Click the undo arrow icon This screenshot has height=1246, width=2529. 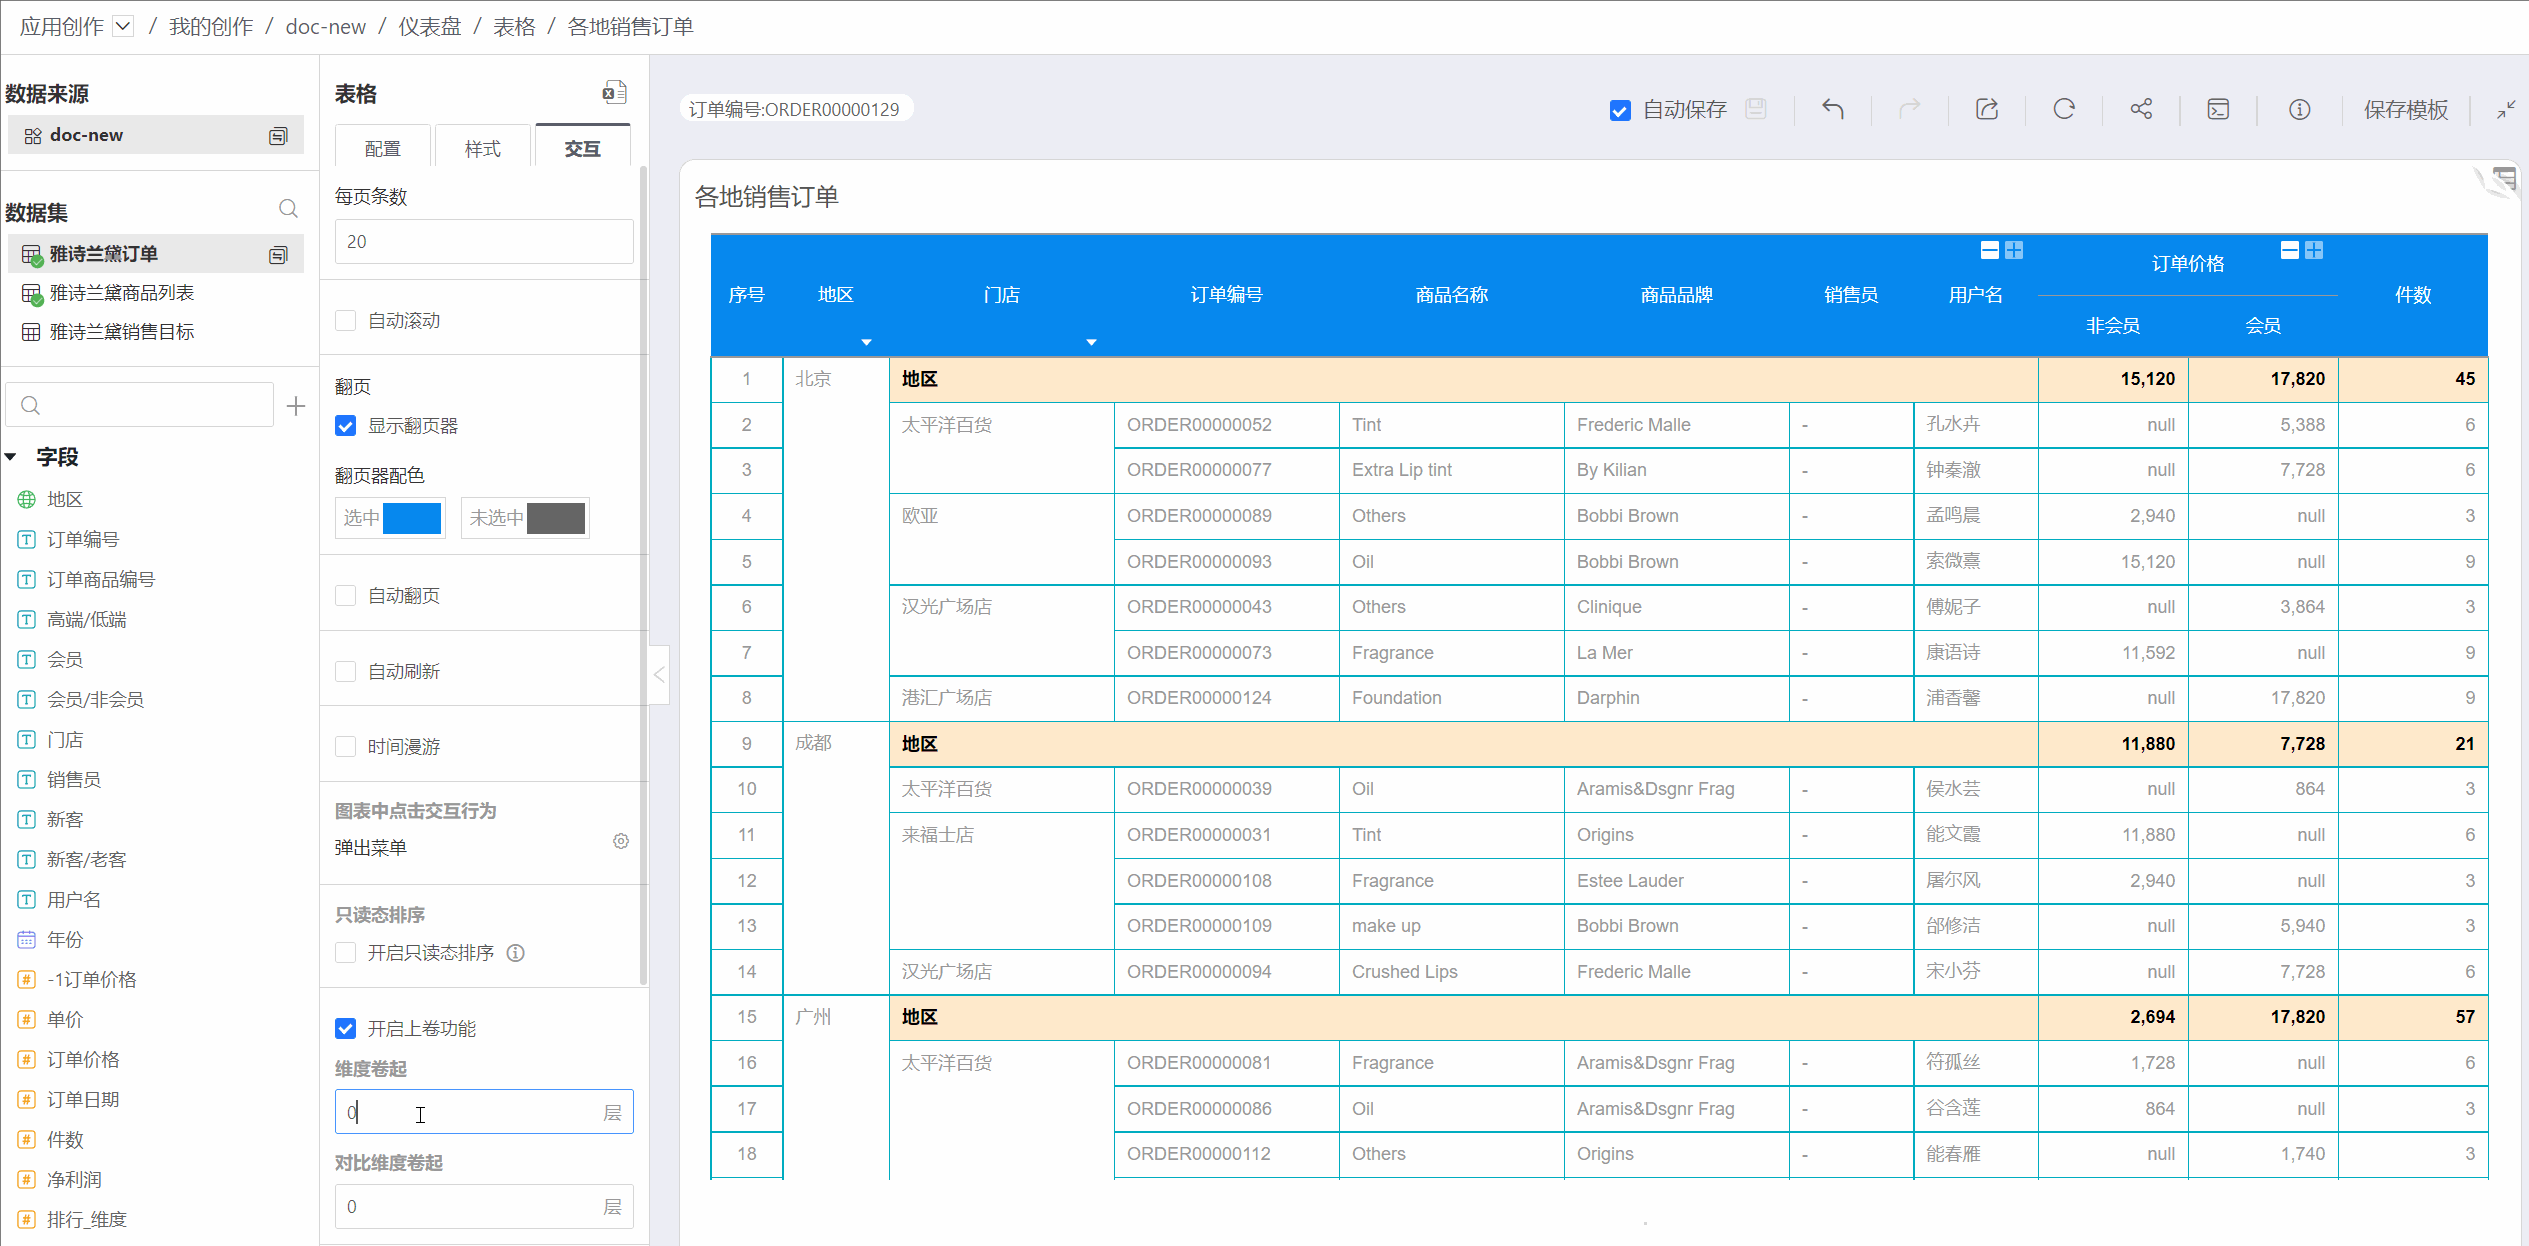pos(1832,109)
